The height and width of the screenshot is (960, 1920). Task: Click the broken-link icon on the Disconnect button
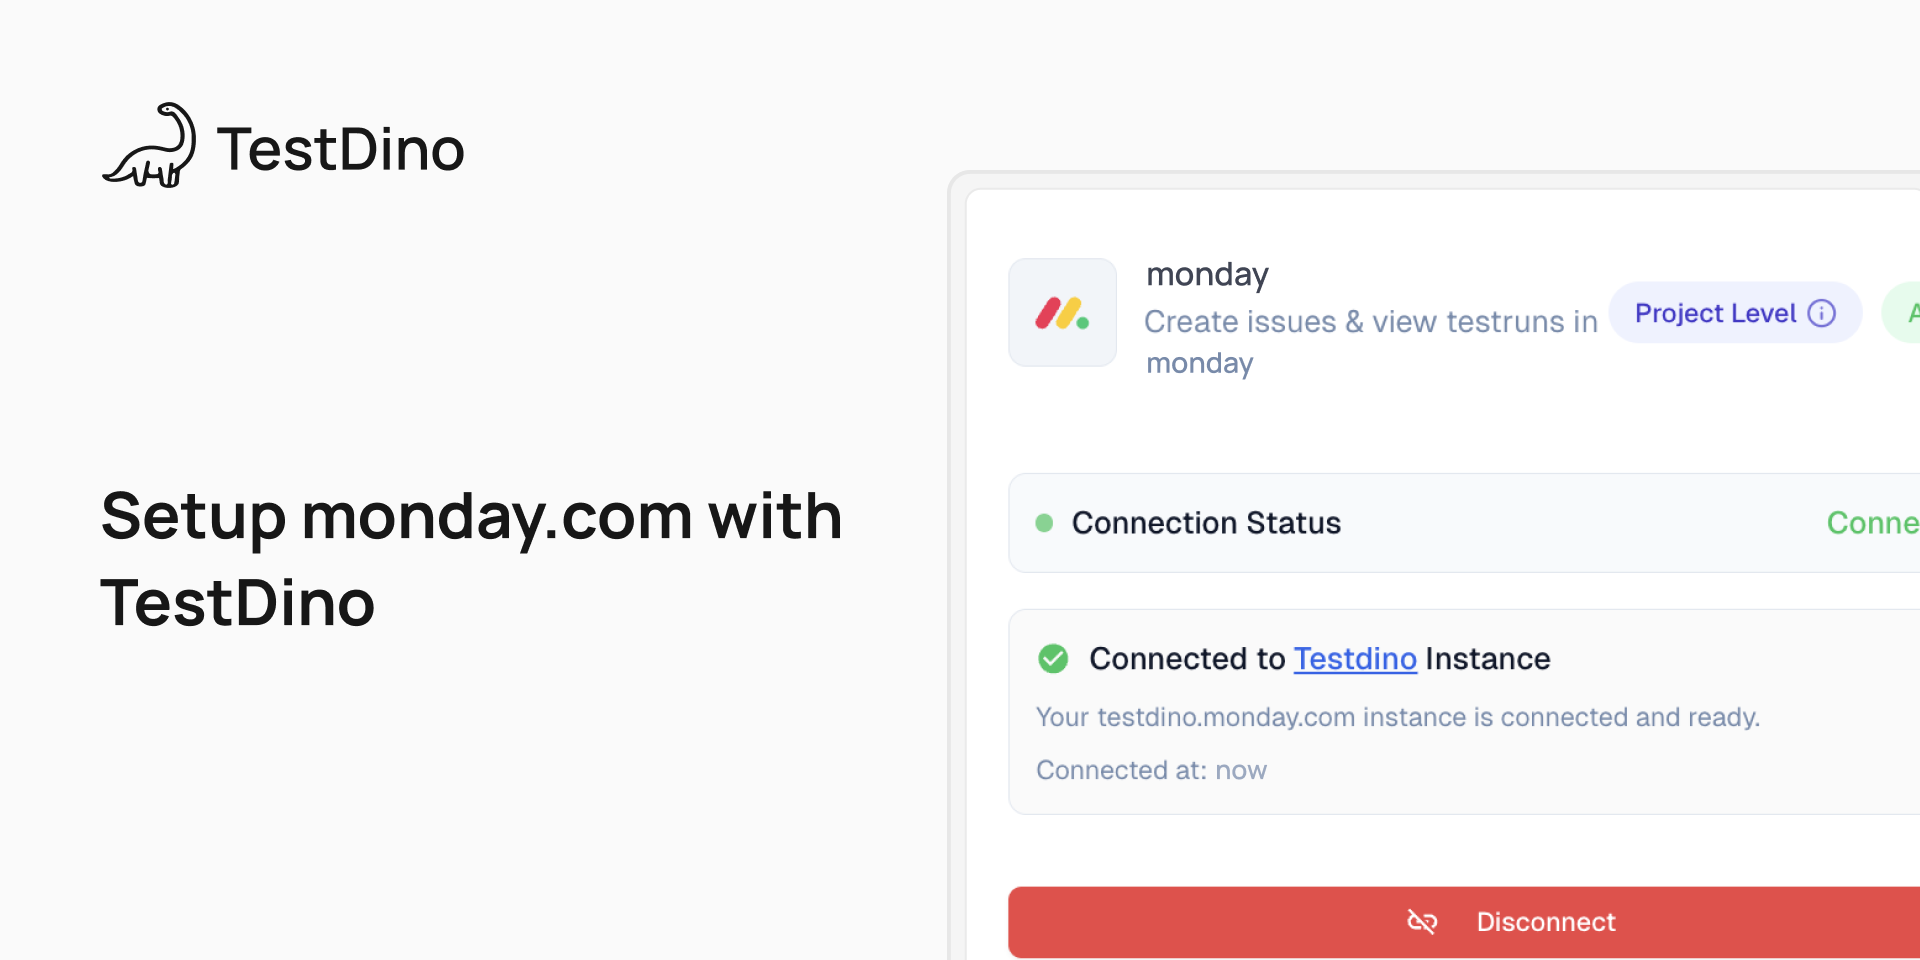(1422, 922)
